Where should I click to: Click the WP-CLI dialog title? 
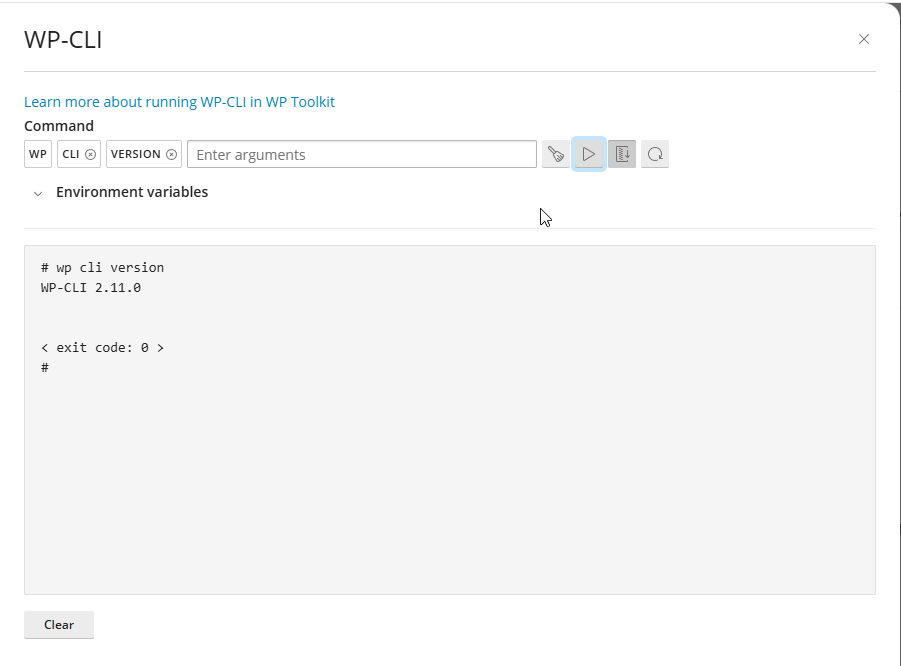[63, 40]
